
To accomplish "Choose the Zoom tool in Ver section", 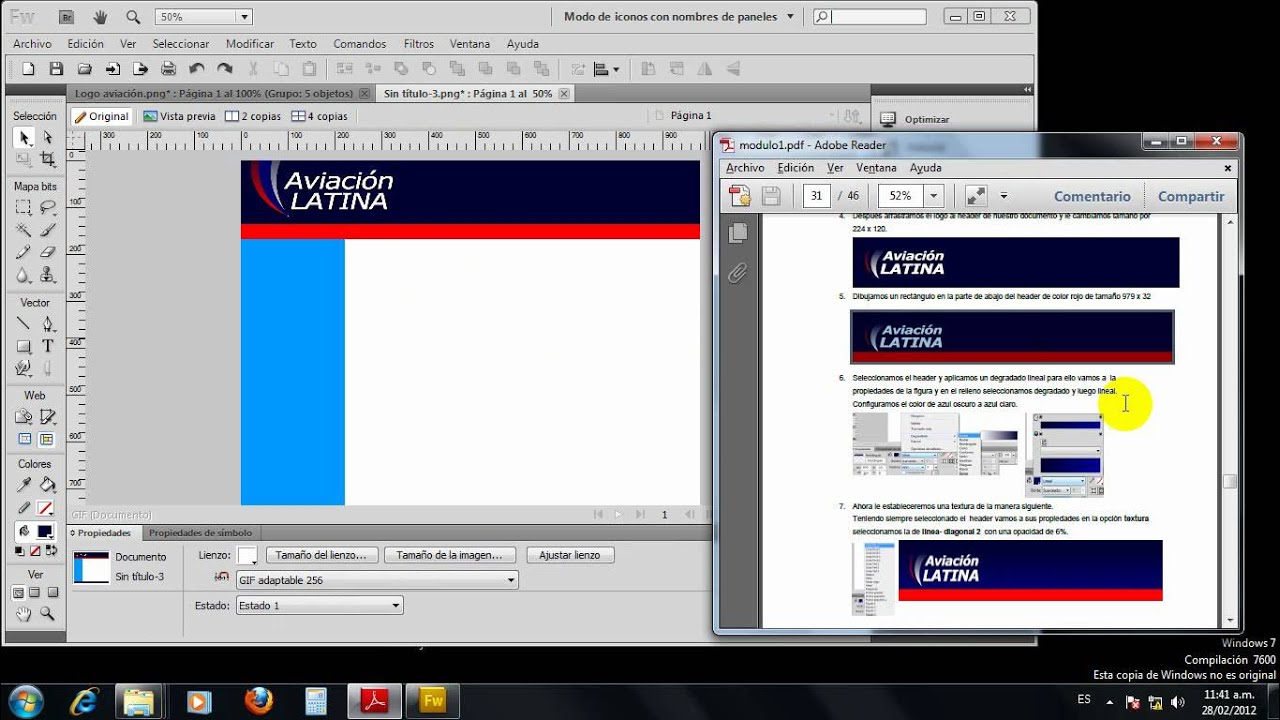I will click(x=47, y=614).
